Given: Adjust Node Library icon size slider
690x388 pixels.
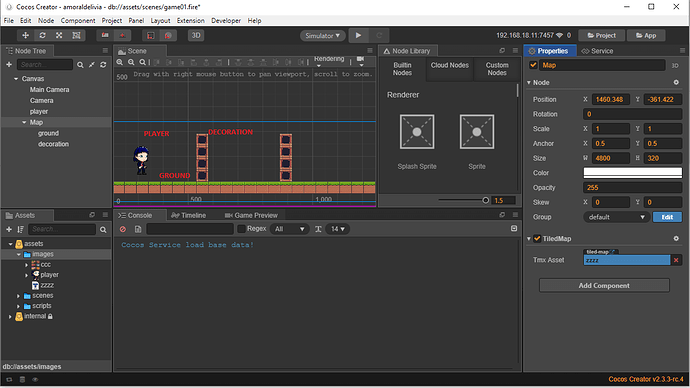Looking at the screenshot, I should (x=485, y=200).
